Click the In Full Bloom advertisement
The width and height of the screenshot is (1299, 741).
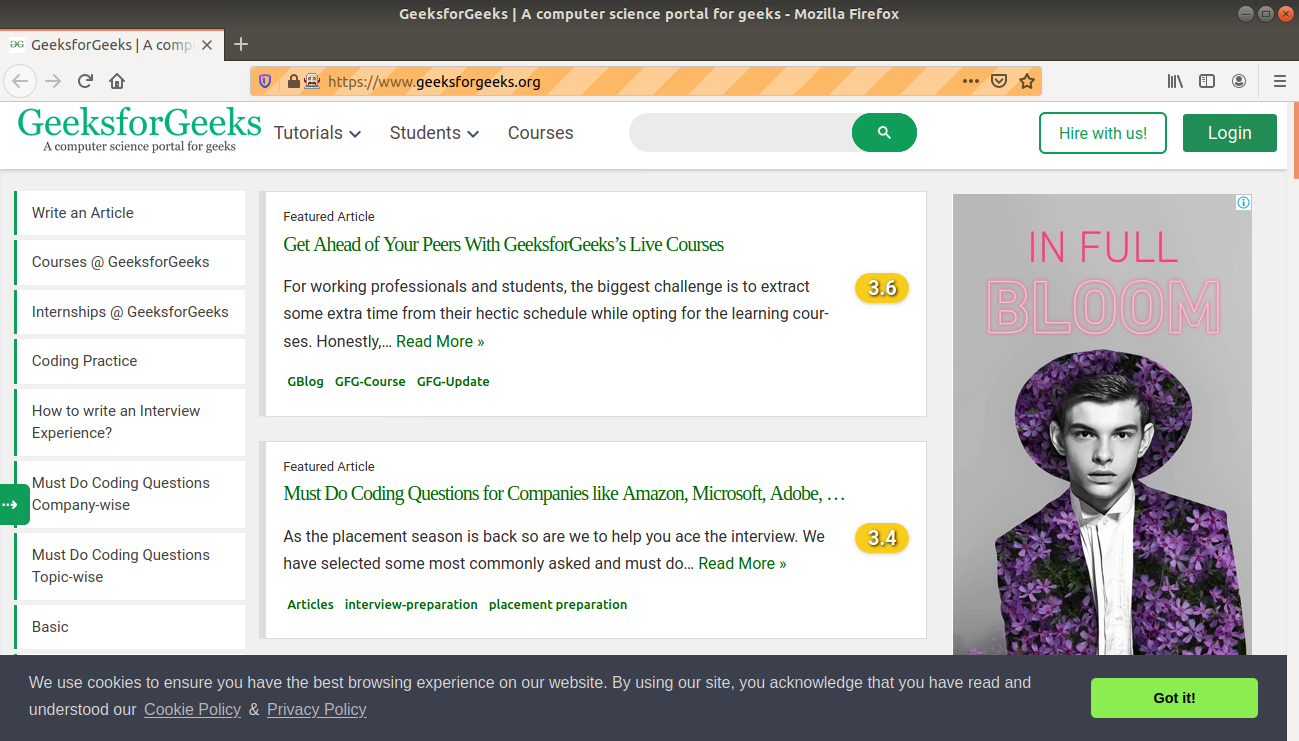tap(1102, 425)
